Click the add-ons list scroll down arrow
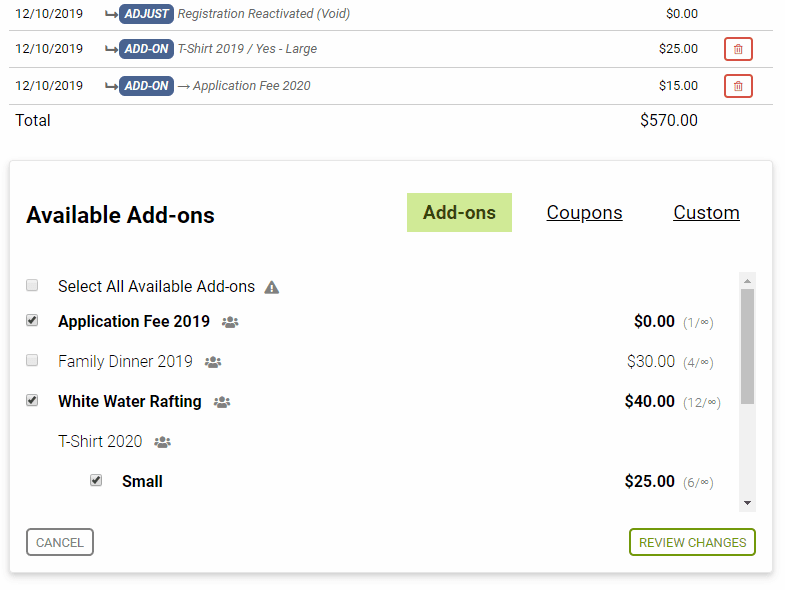The width and height of the screenshot is (785, 590). [x=747, y=503]
